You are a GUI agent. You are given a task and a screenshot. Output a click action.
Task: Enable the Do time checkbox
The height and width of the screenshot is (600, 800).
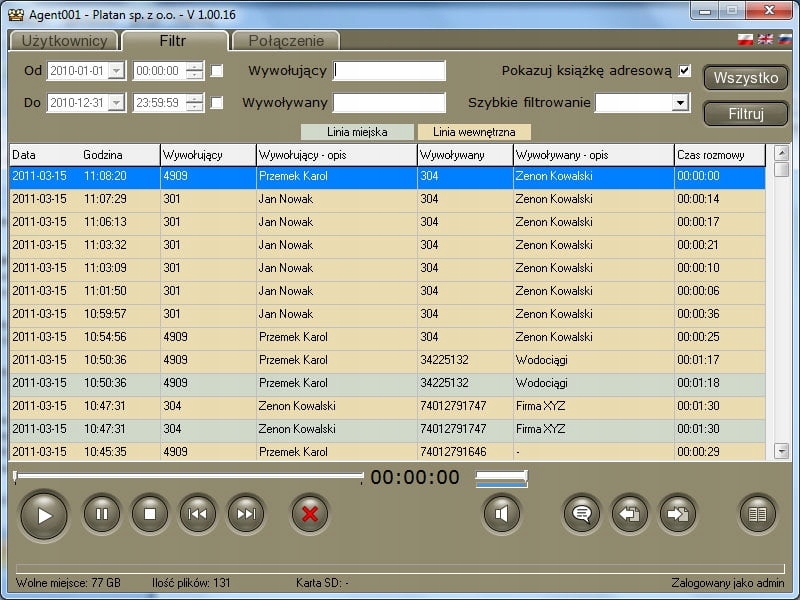217,103
